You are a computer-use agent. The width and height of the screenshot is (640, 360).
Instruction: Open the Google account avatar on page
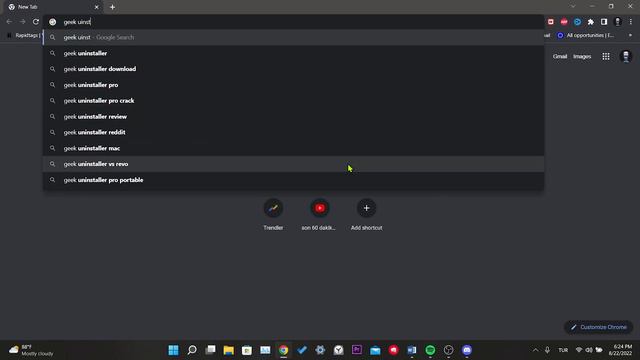click(626, 56)
